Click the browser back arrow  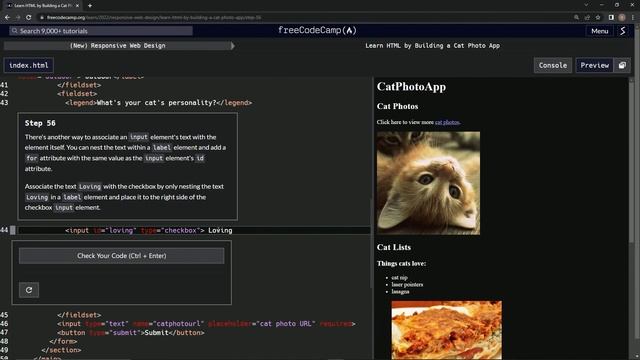point(7,18)
